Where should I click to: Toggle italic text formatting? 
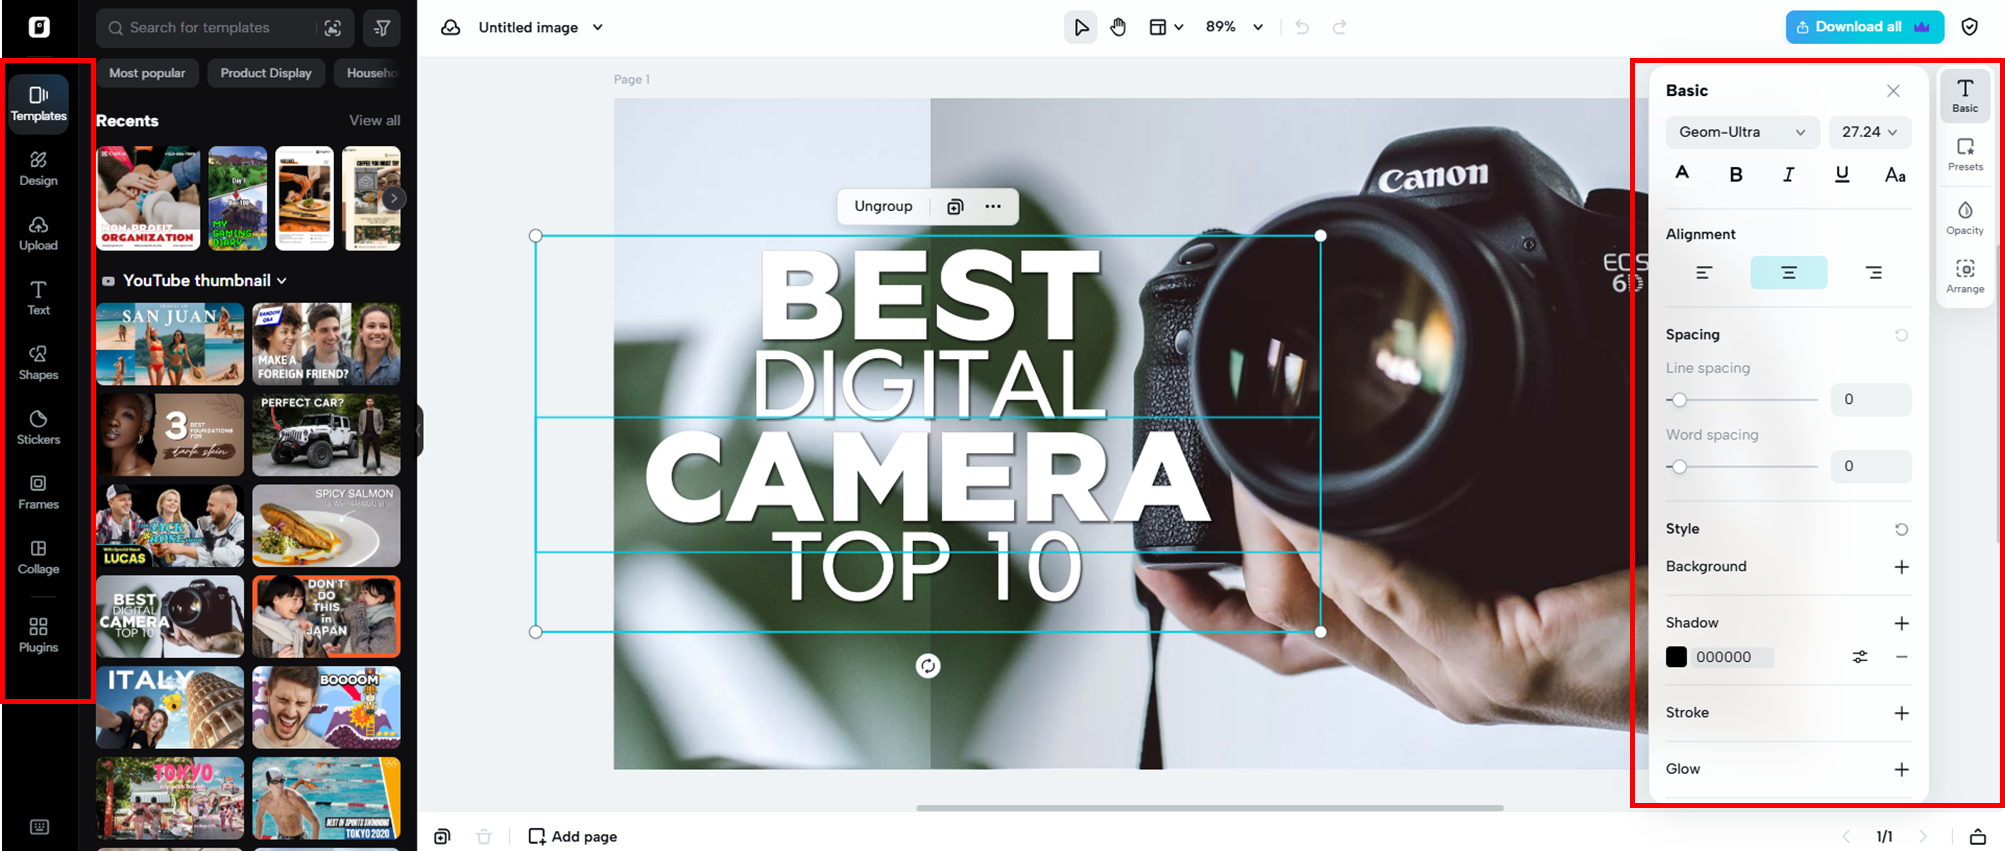(x=1788, y=175)
